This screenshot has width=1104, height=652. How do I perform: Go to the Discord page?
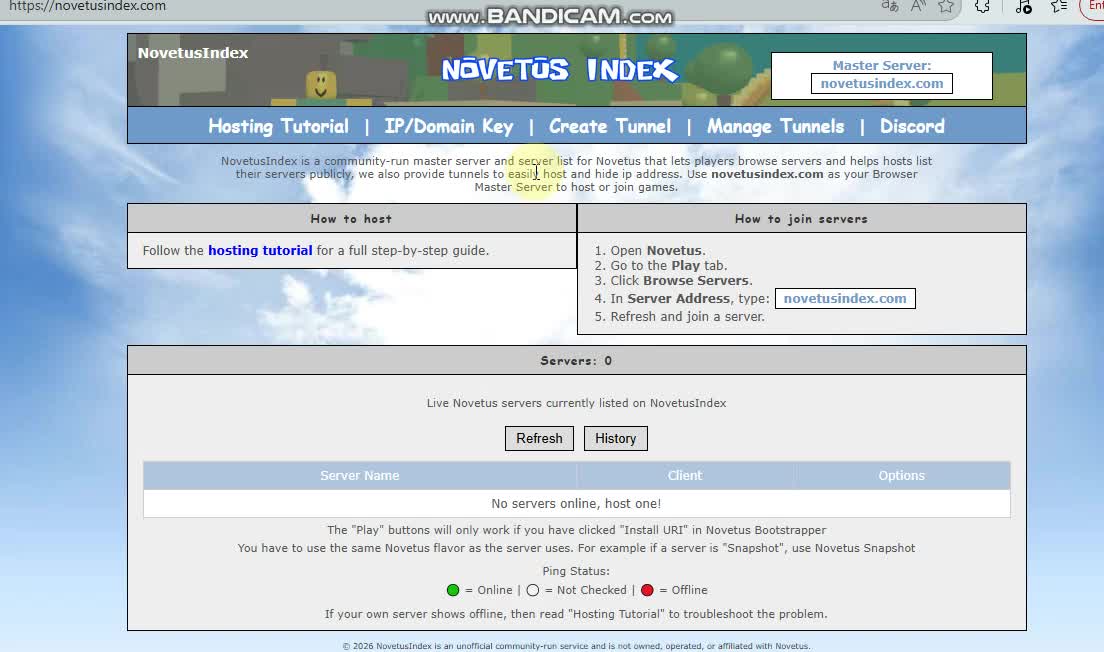coord(912,126)
